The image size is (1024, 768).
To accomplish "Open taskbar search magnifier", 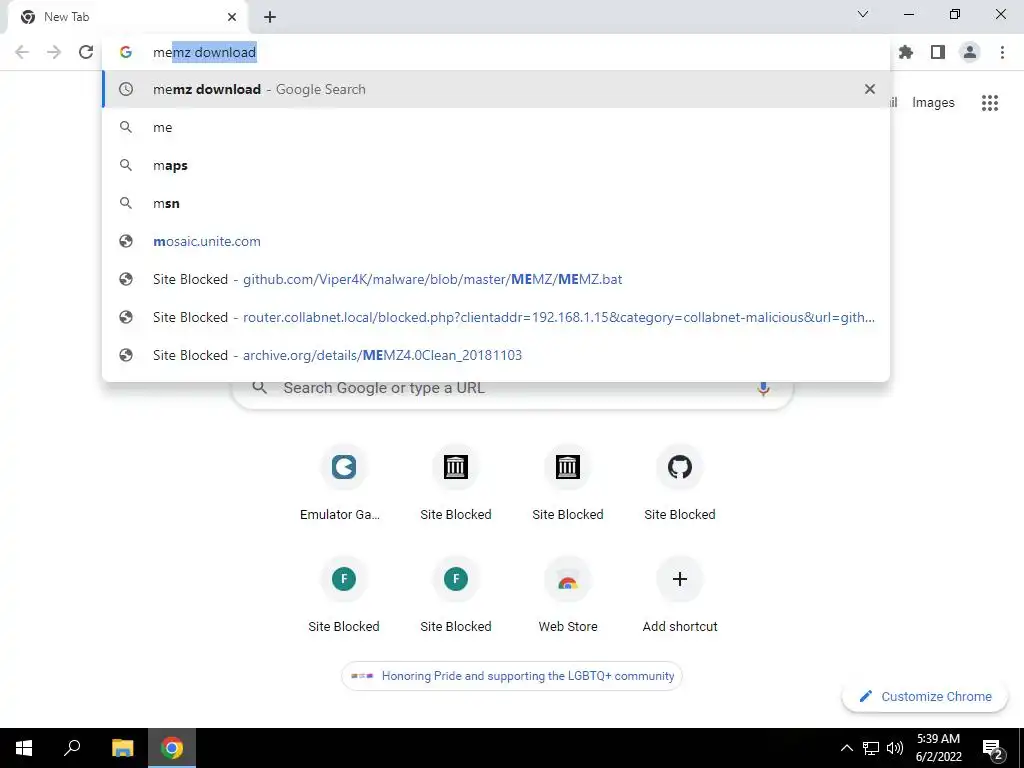I will pos(72,748).
